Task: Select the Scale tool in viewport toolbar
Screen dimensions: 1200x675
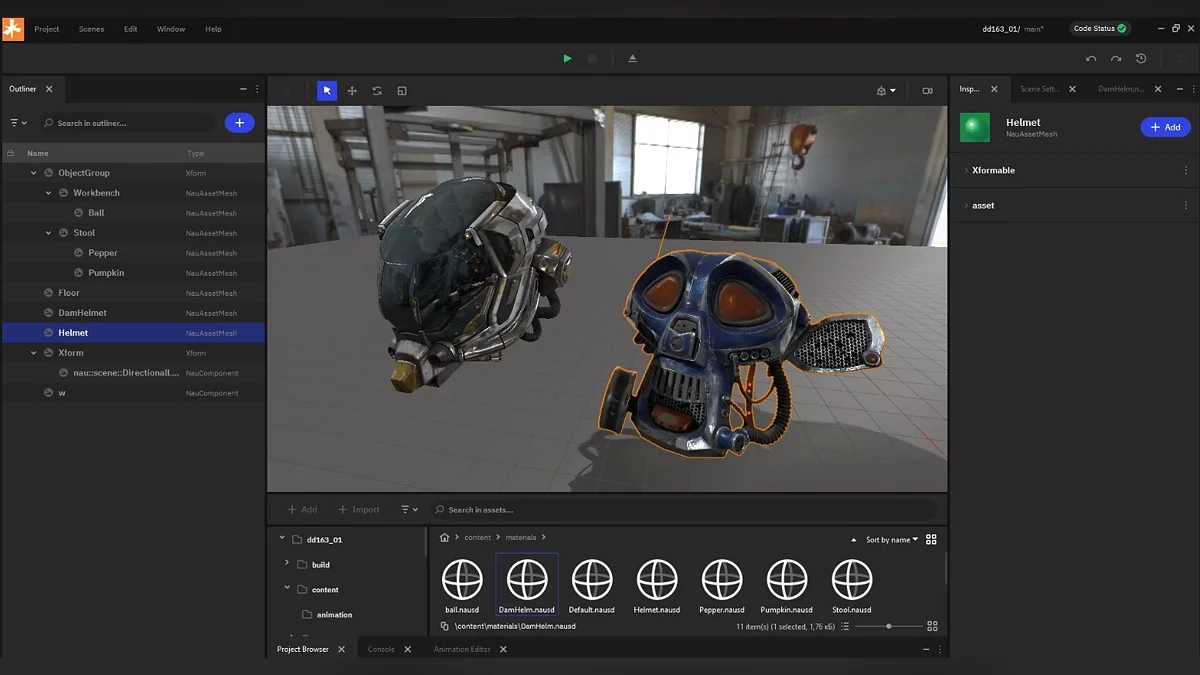Action: [x=402, y=91]
